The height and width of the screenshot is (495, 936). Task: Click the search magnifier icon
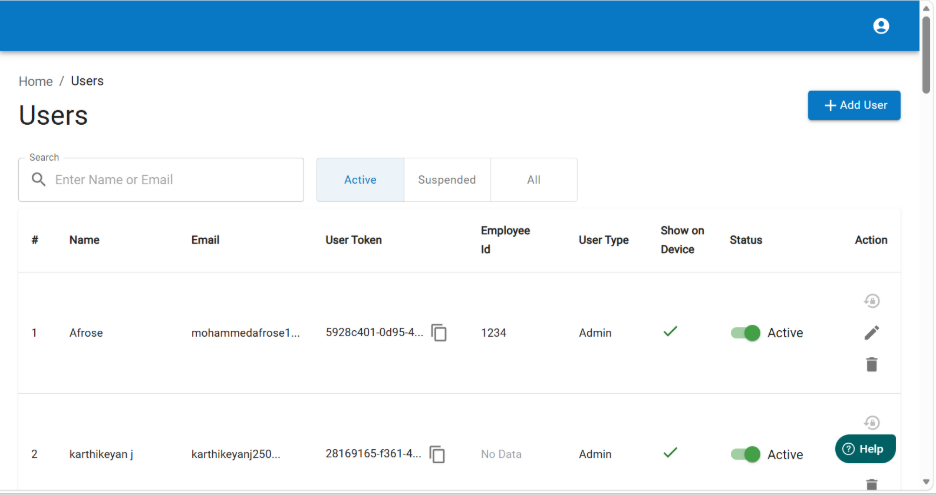tap(39, 180)
